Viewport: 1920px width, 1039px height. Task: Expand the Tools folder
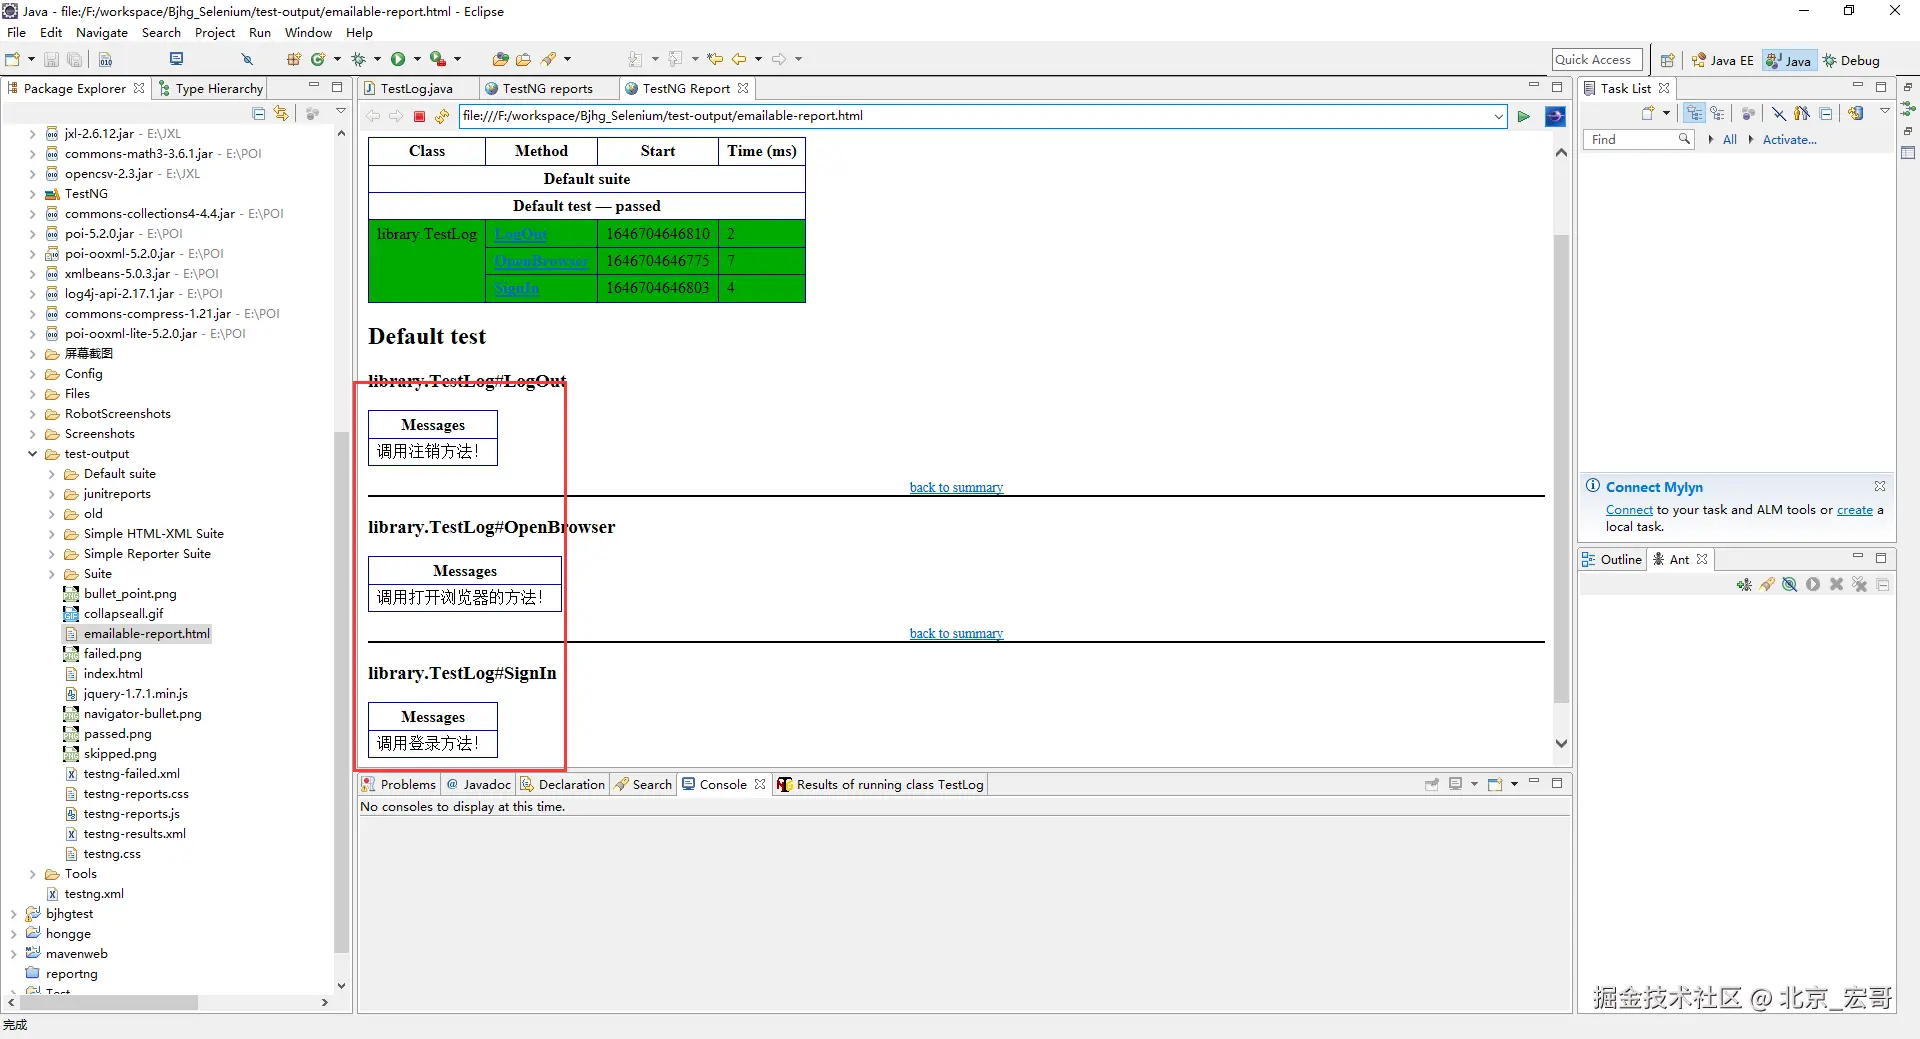click(33, 874)
